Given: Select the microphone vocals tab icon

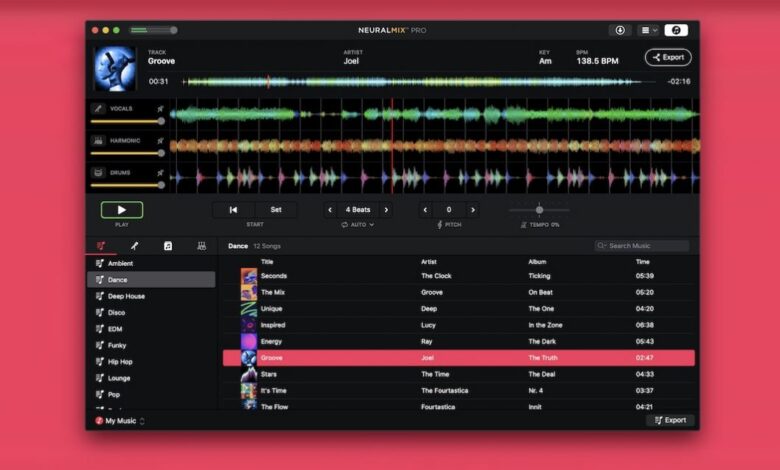Looking at the screenshot, I should click(134, 246).
